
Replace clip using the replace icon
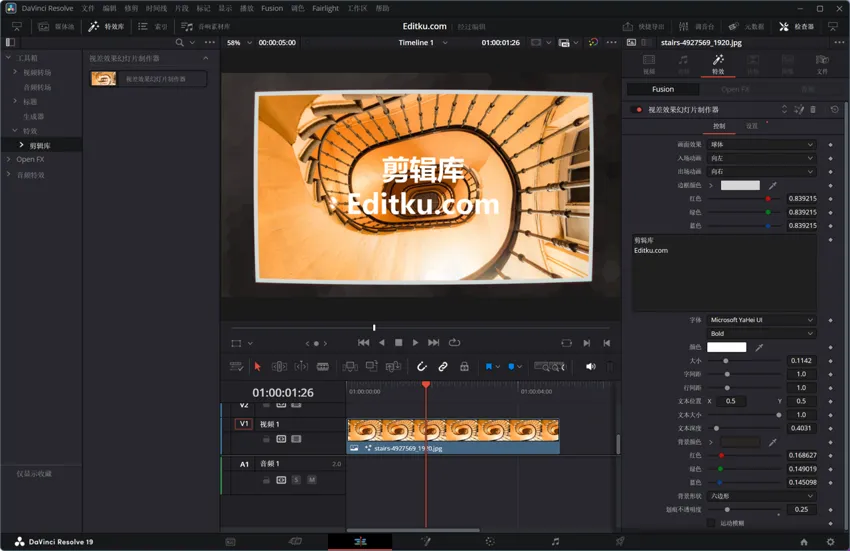click(x=393, y=367)
